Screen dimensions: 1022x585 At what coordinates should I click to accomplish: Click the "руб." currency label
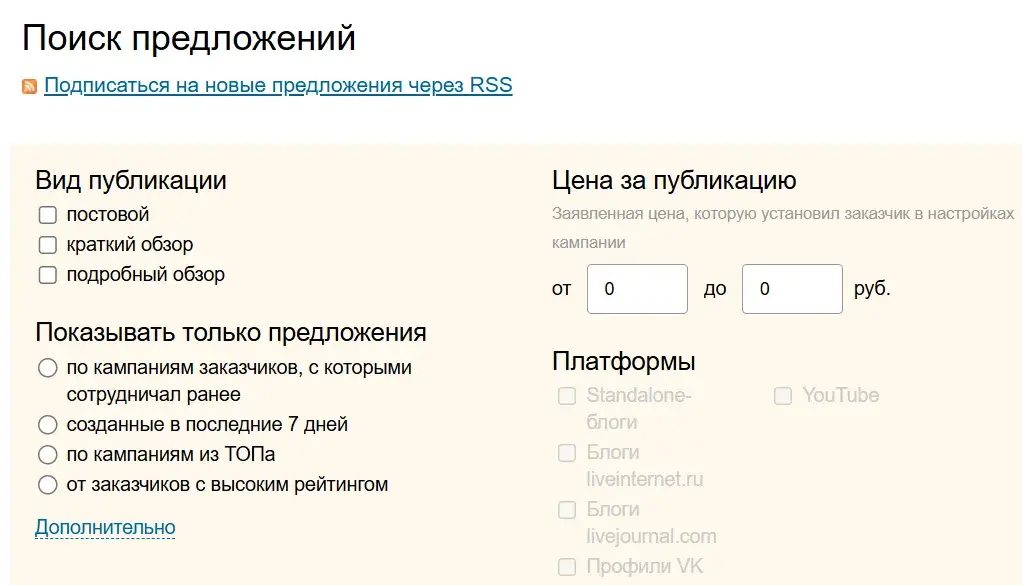click(872, 289)
